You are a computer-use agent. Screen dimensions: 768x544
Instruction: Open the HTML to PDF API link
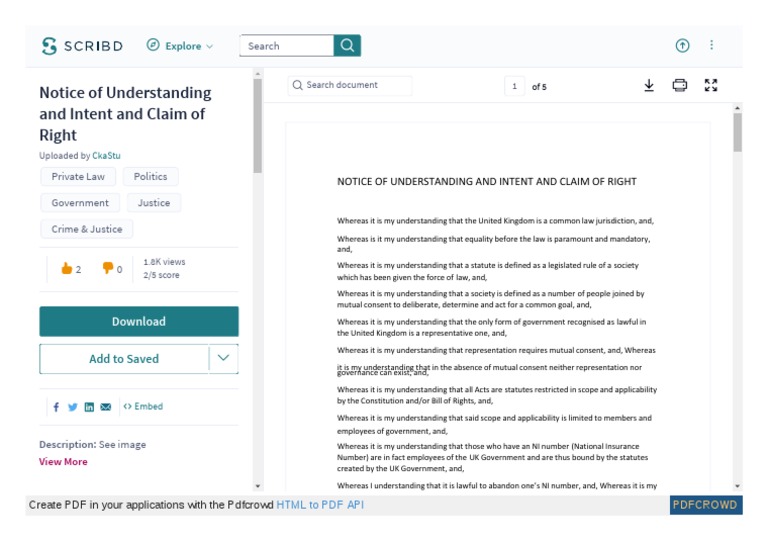tap(320, 505)
